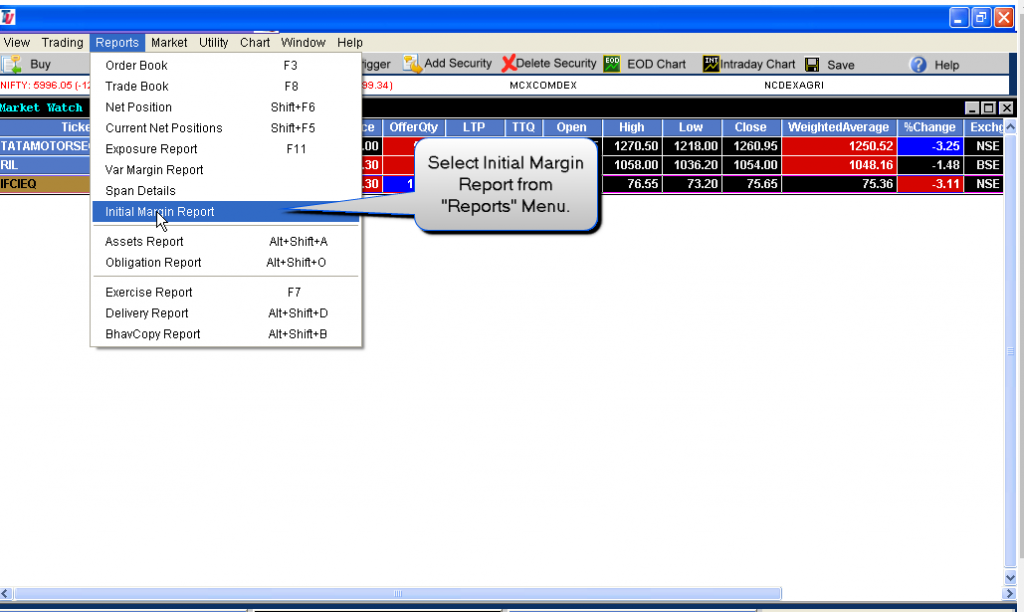Select Initial Margin Report from the Reports menu
The width and height of the screenshot is (1024, 612).
coord(158,211)
